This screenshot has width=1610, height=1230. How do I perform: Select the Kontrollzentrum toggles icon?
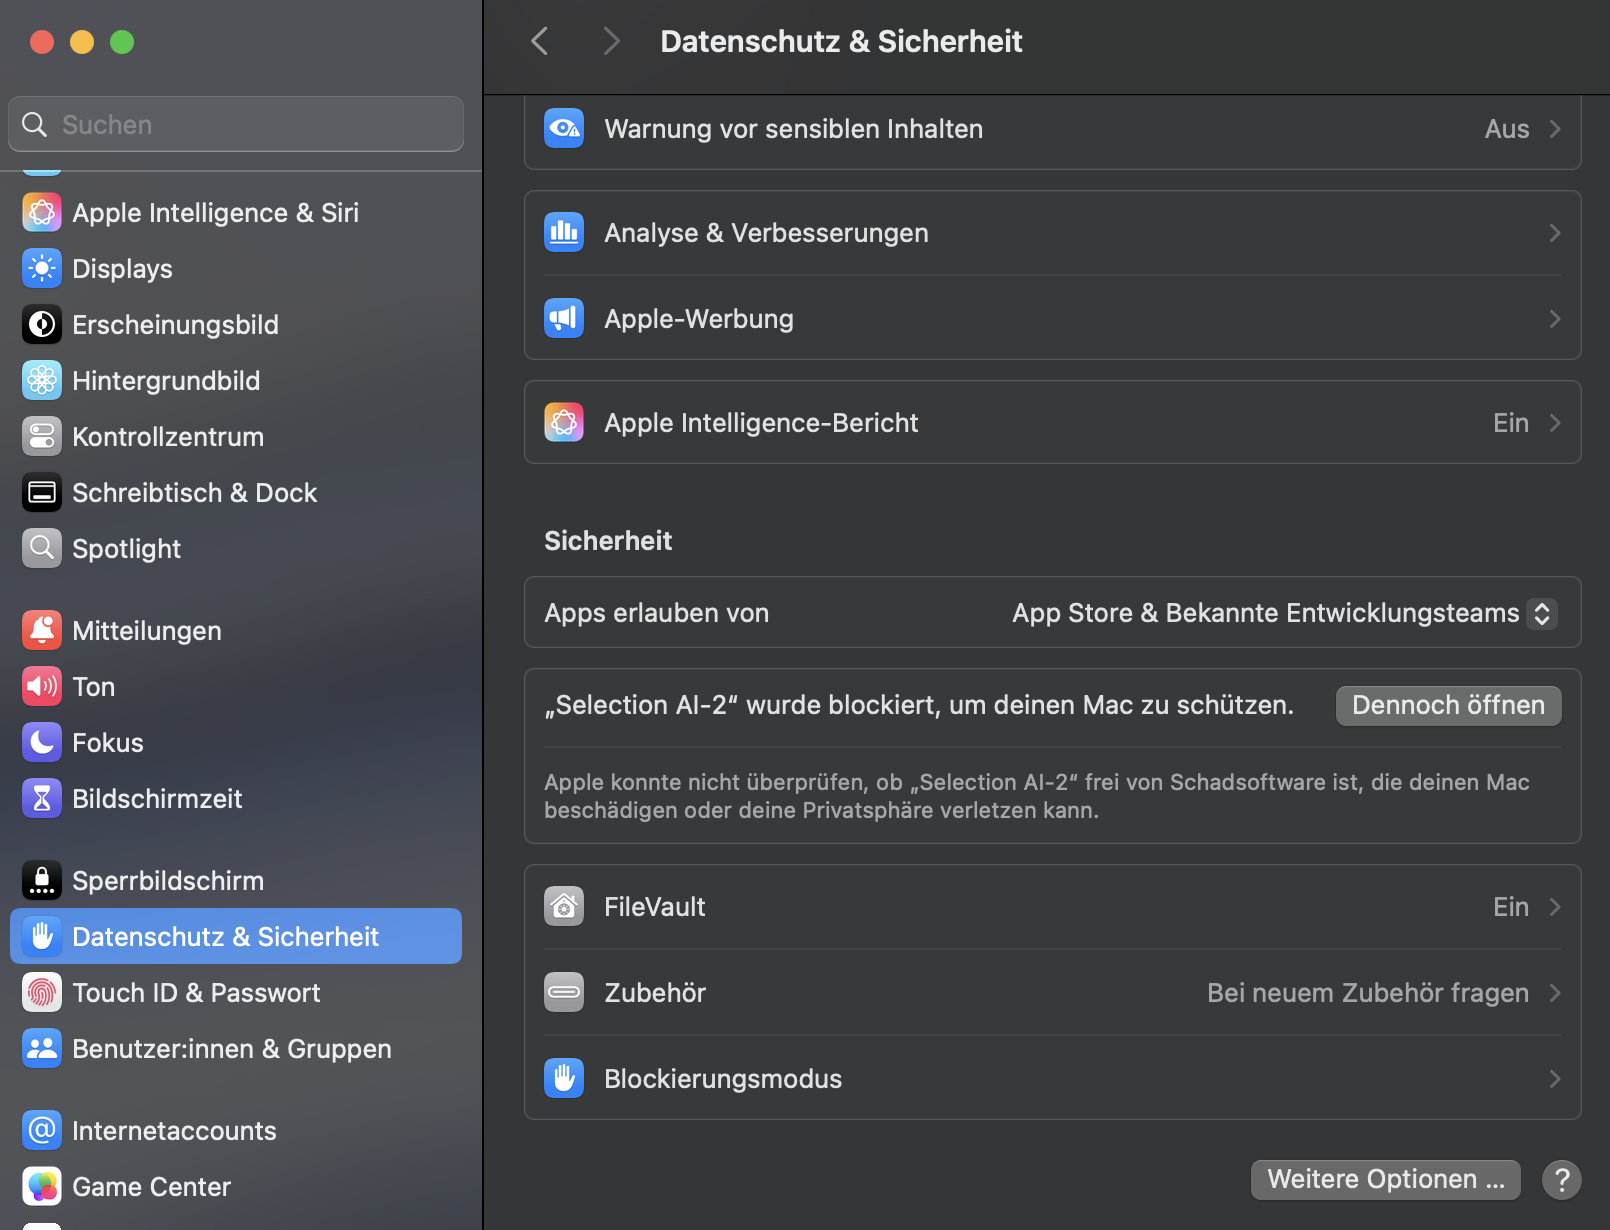[42, 437]
